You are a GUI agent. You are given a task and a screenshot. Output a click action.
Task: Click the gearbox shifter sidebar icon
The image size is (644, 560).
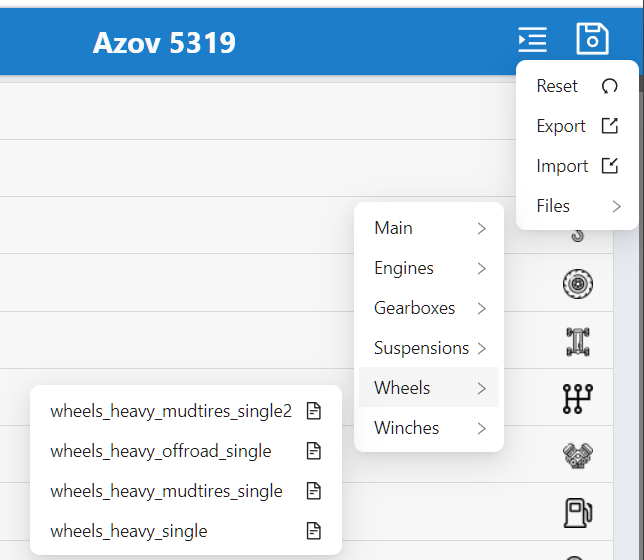pos(578,399)
